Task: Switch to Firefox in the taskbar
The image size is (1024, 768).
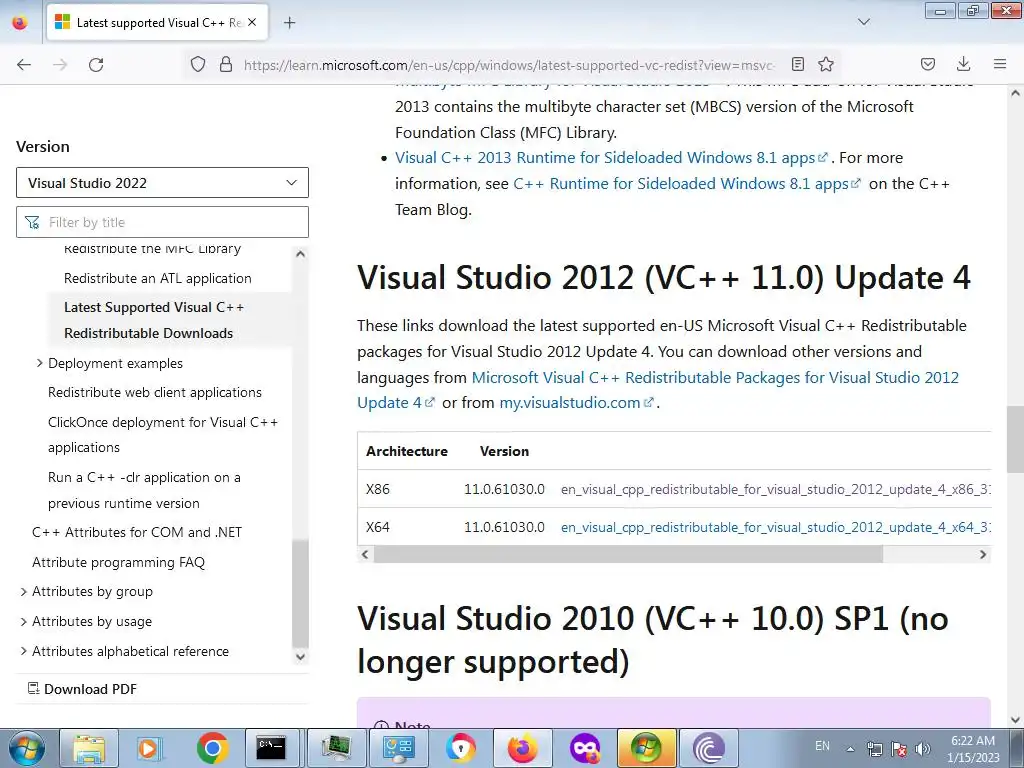Action: pyautogui.click(x=522, y=748)
